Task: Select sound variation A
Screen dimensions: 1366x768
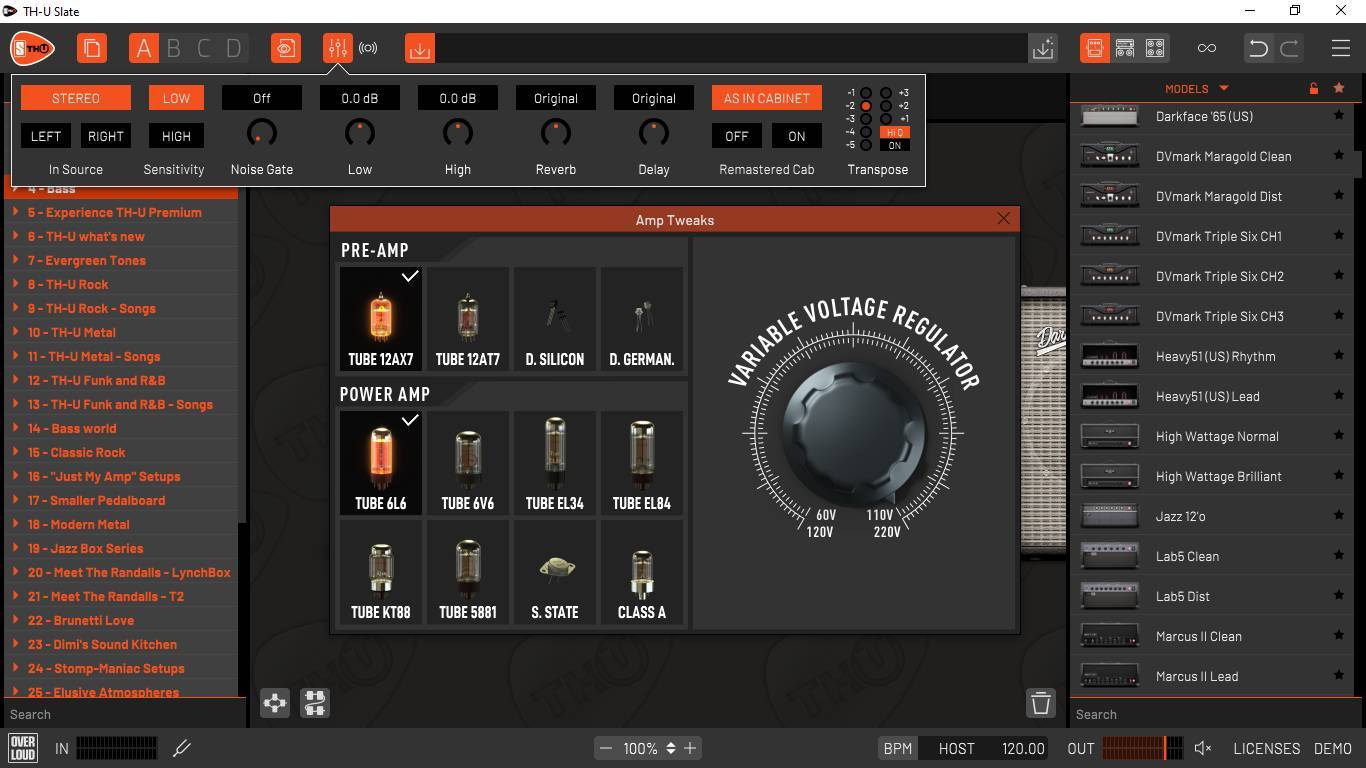Action: (144, 48)
